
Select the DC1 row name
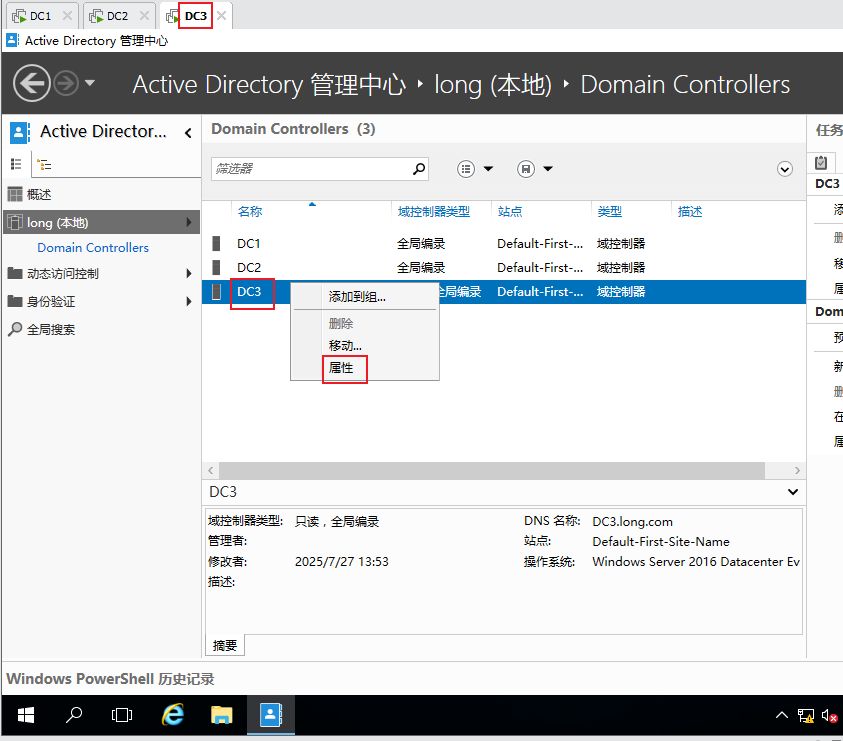[x=249, y=244]
